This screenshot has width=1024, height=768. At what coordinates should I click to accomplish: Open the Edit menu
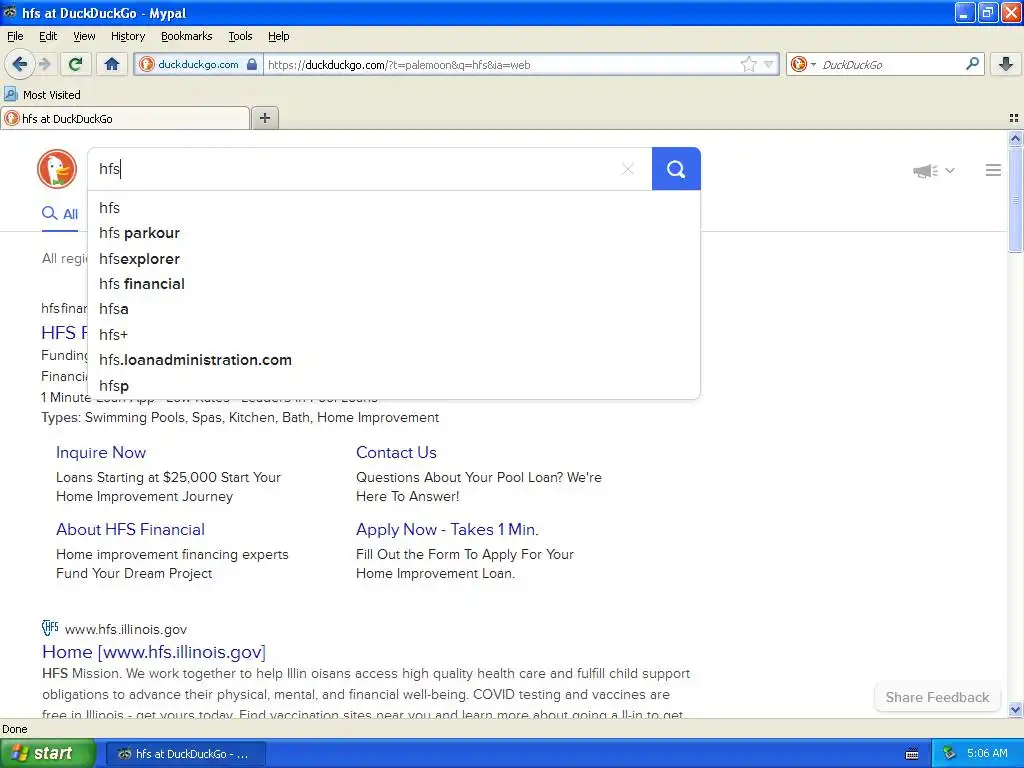[48, 36]
